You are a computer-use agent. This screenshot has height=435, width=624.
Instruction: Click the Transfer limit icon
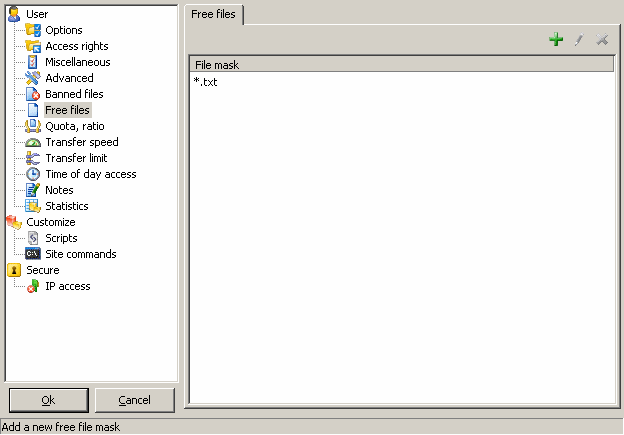tap(33, 158)
